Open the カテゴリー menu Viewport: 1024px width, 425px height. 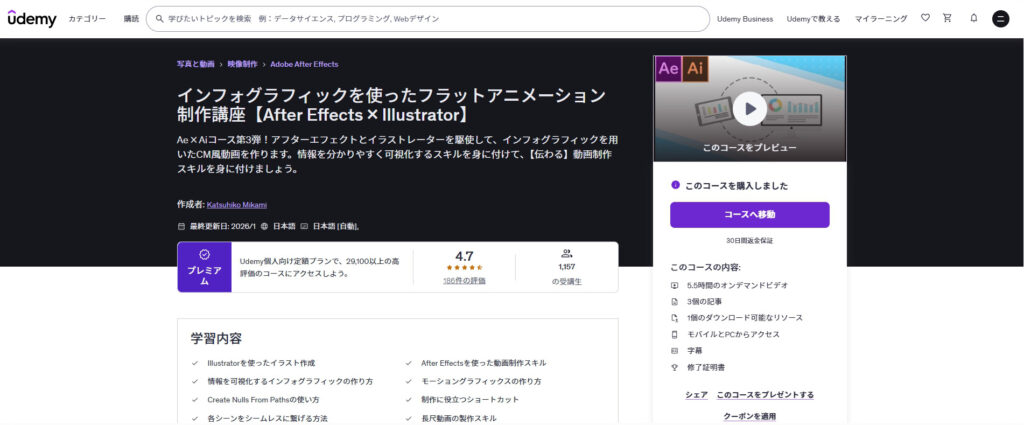87,19
